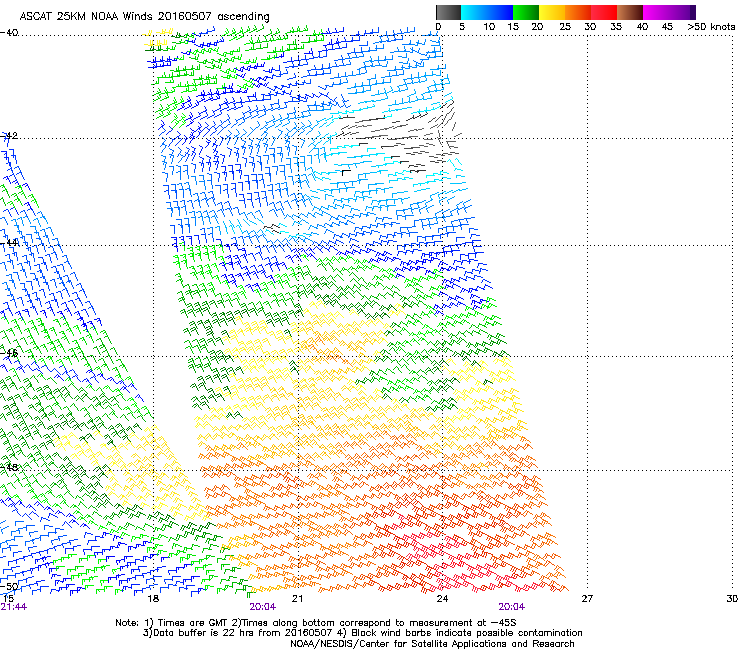Select the yellow 20–25 knots legend segment
Viewport: 740px width, 650px height.
tap(552, 12)
